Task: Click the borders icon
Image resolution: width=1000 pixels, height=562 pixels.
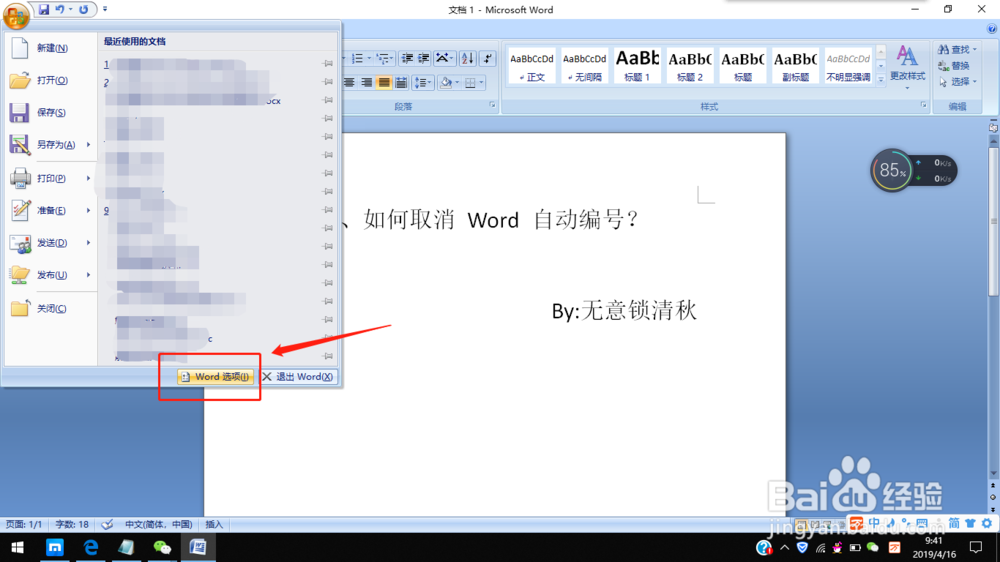Action: (470, 82)
